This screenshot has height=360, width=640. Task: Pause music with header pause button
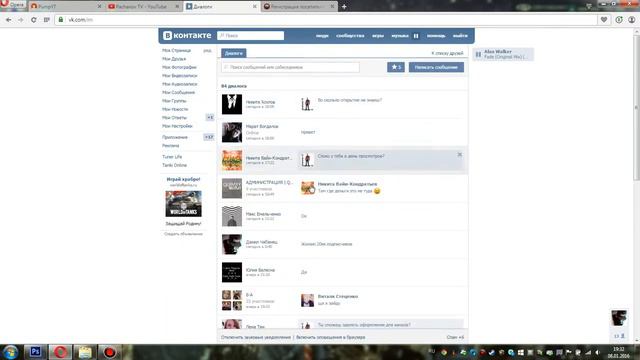pos(416,36)
